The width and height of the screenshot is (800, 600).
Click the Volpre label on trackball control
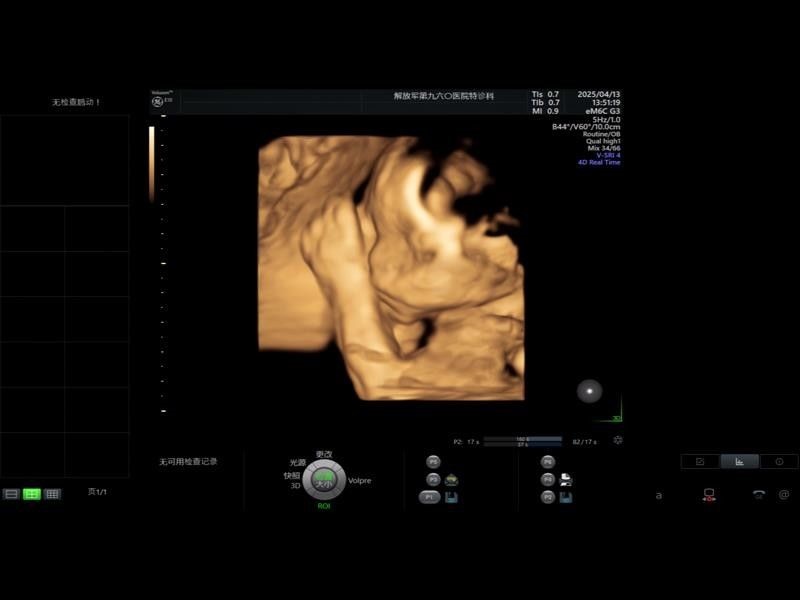359,481
